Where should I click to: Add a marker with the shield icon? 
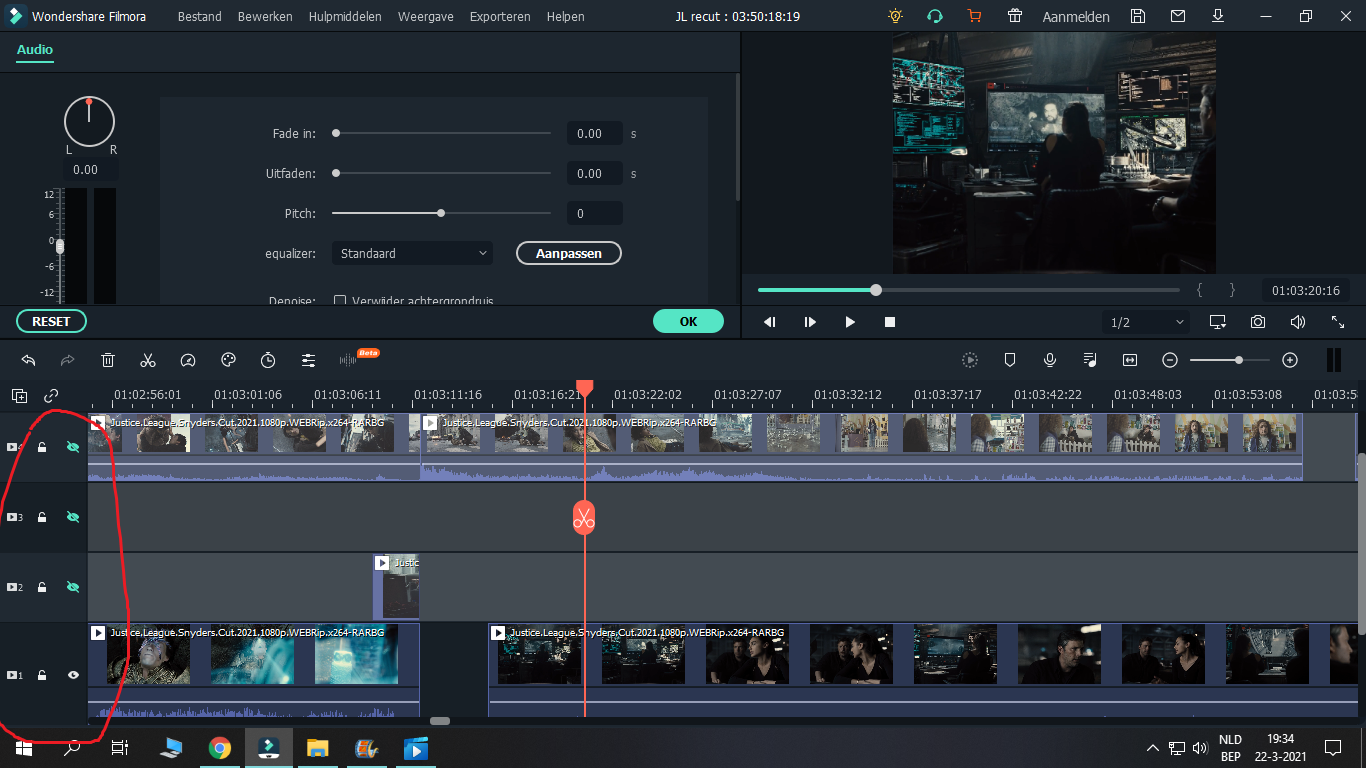click(x=1010, y=360)
